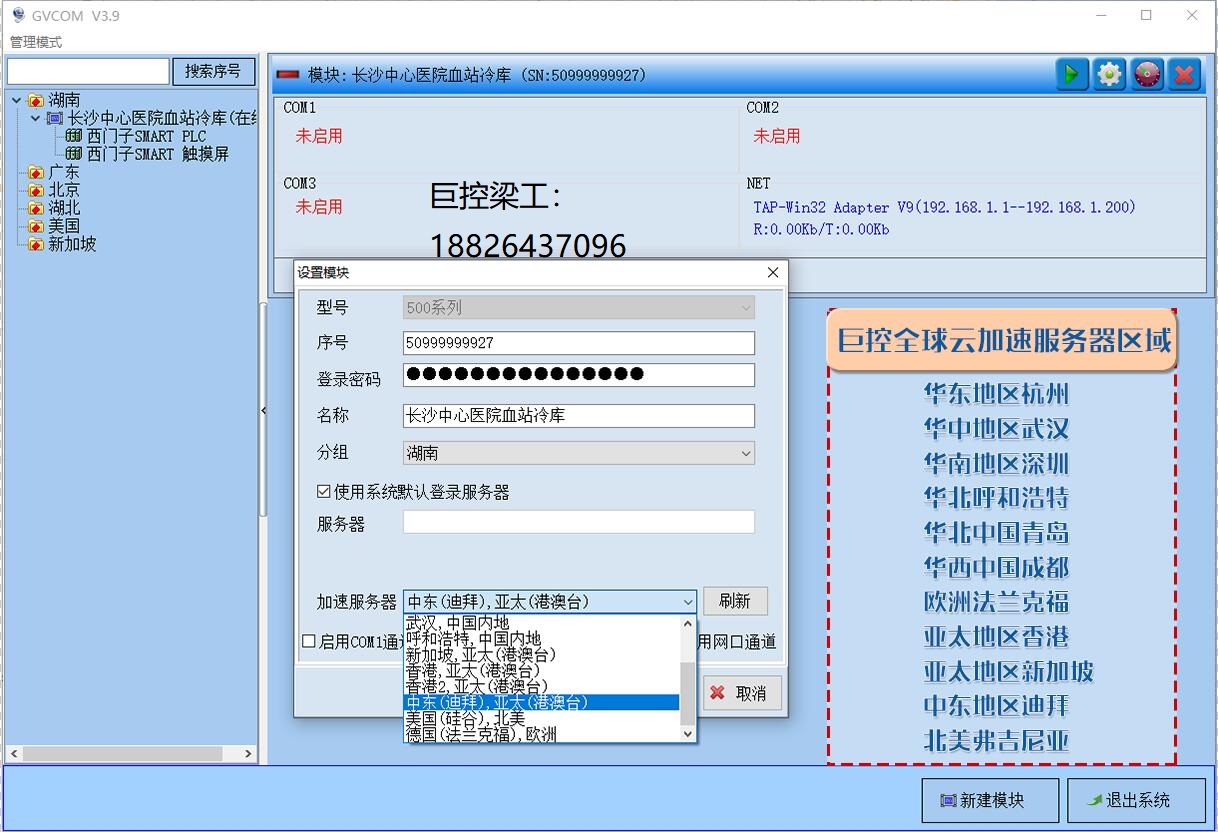The height and width of the screenshot is (832, 1218).
Task: Click the 湖南 group folder icon
Action: [33, 99]
